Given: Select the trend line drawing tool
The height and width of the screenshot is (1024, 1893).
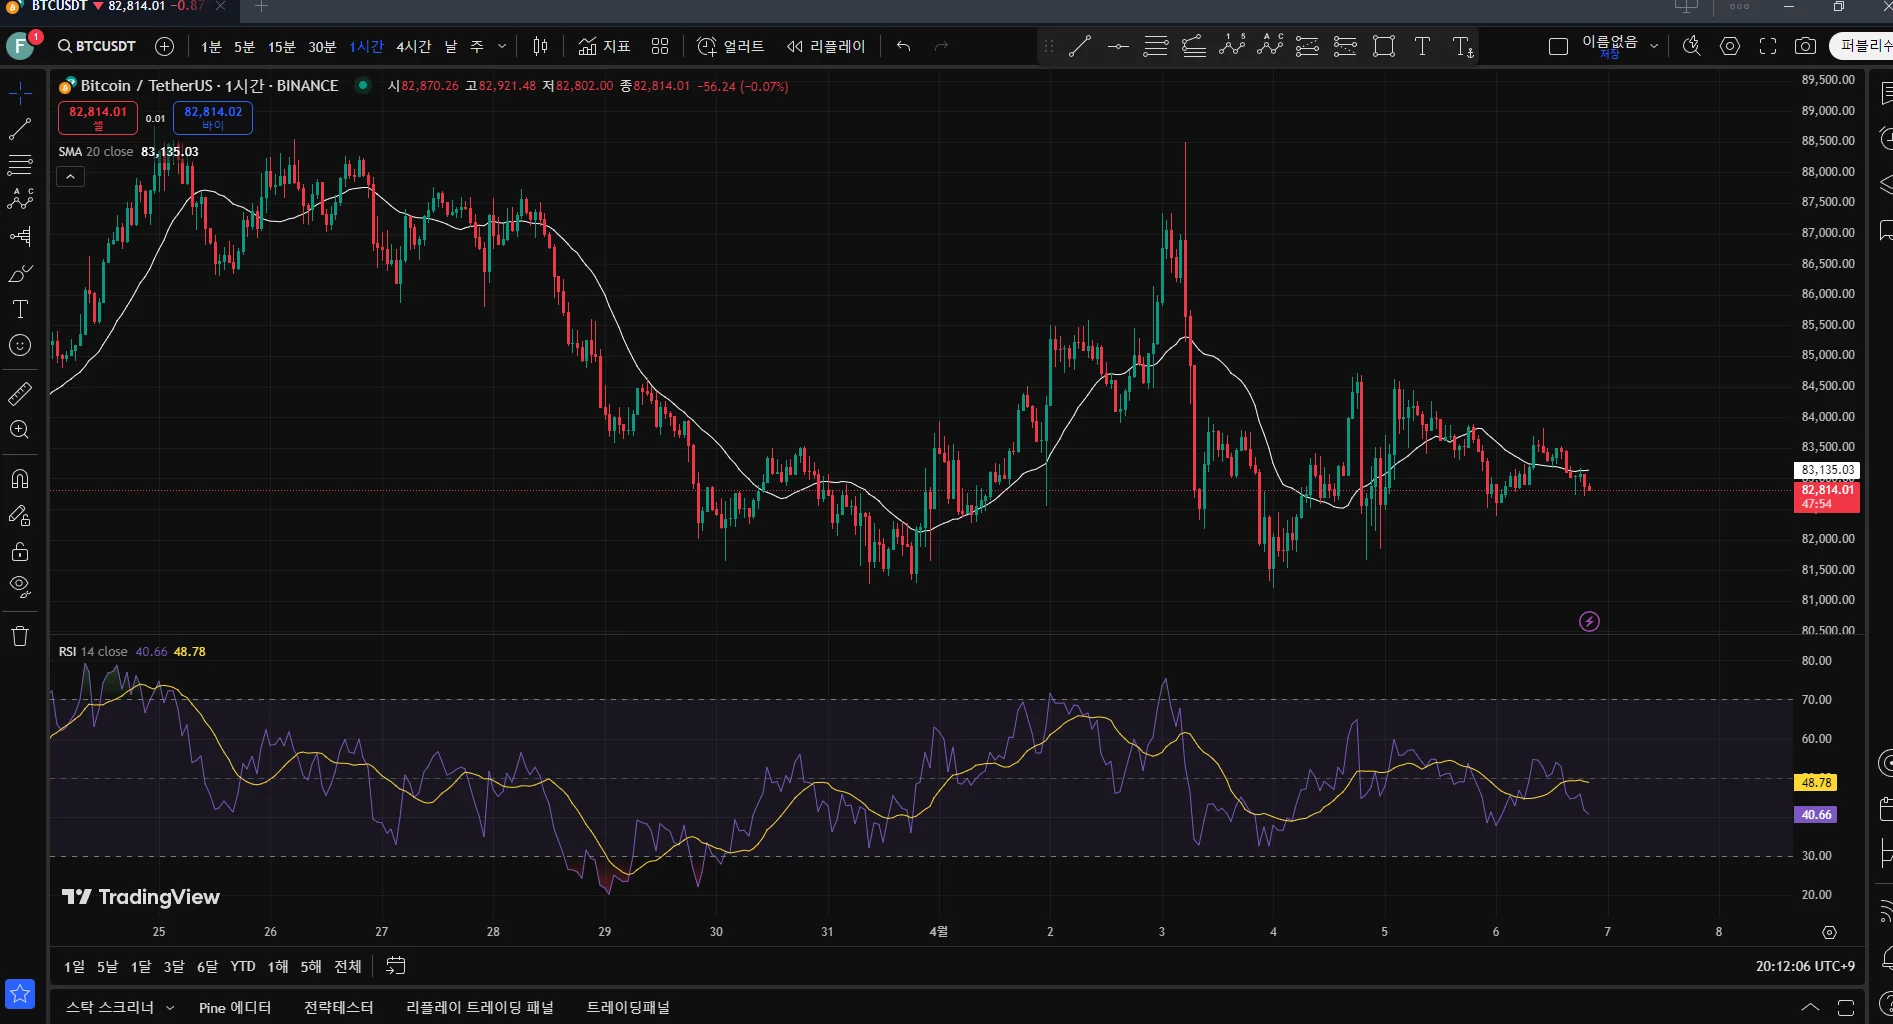Looking at the screenshot, I should click(x=20, y=129).
